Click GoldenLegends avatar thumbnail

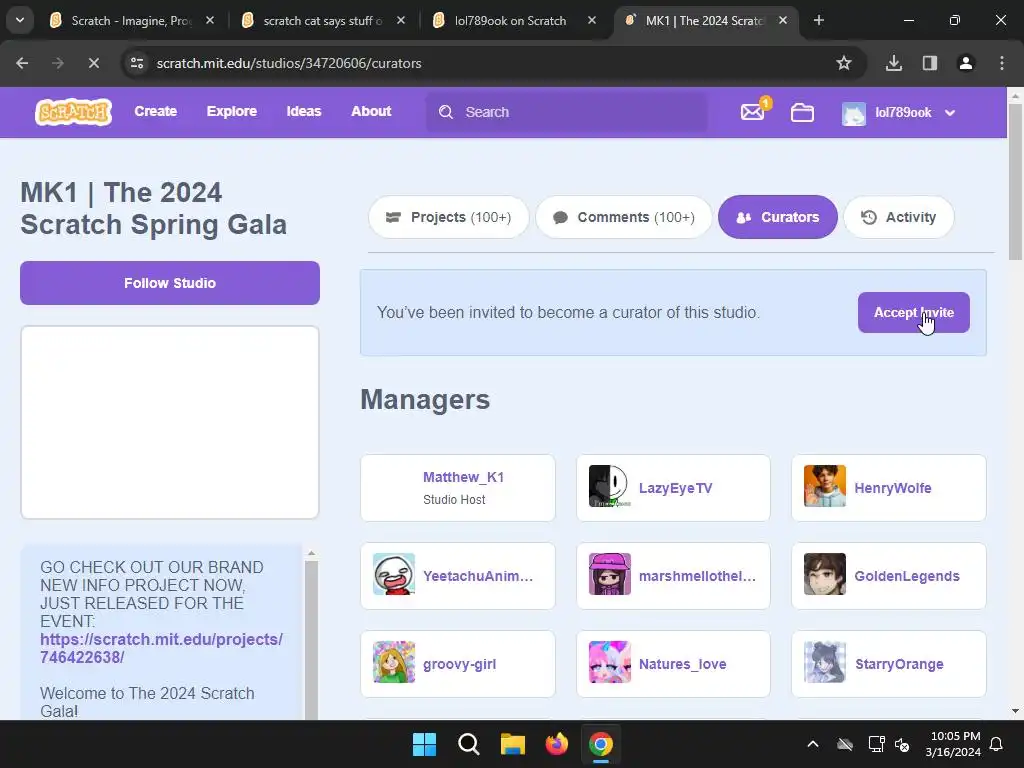[825, 574]
